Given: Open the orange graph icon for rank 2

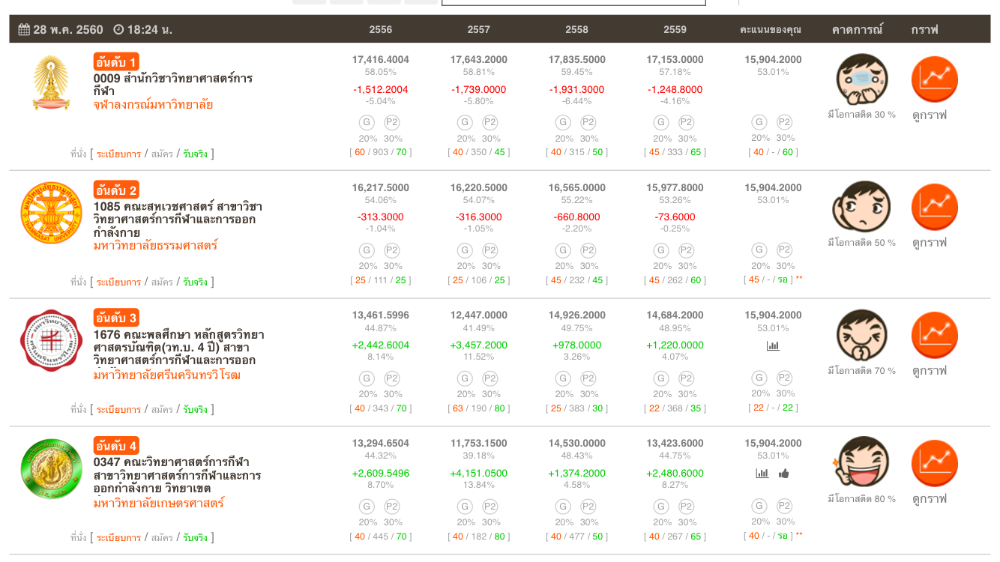Looking at the screenshot, I should coord(934,207).
